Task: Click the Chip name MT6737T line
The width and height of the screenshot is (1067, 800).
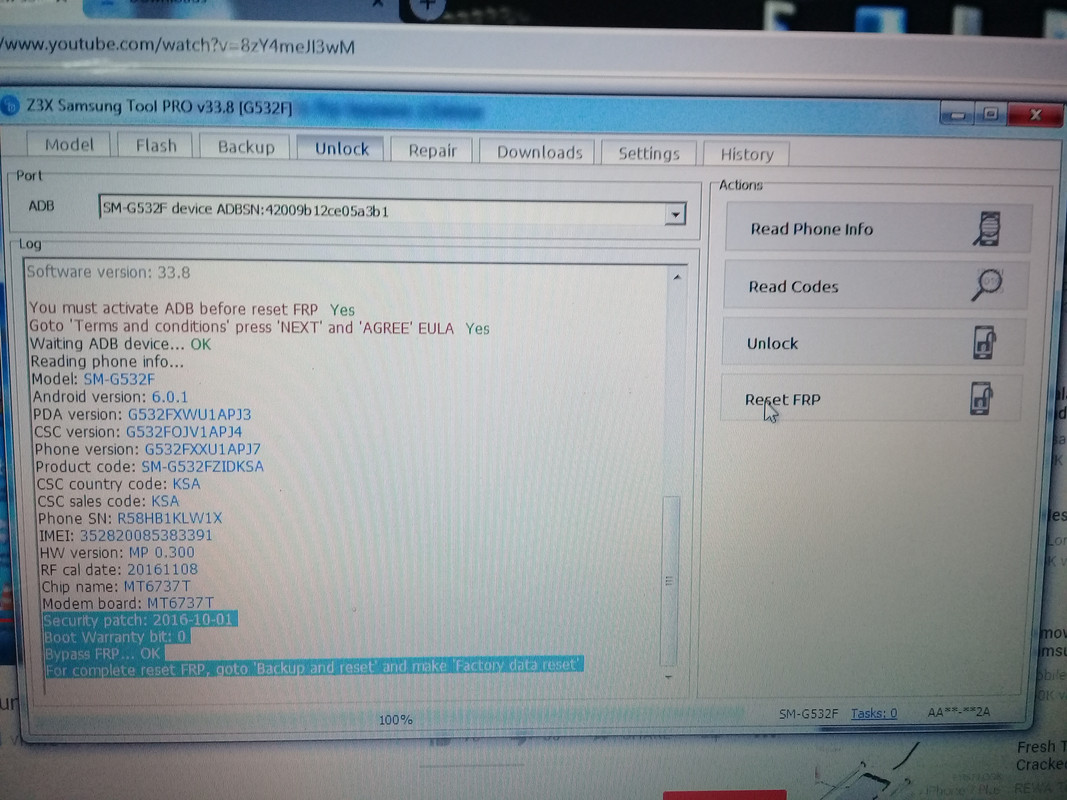Action: pyautogui.click(x=116, y=586)
